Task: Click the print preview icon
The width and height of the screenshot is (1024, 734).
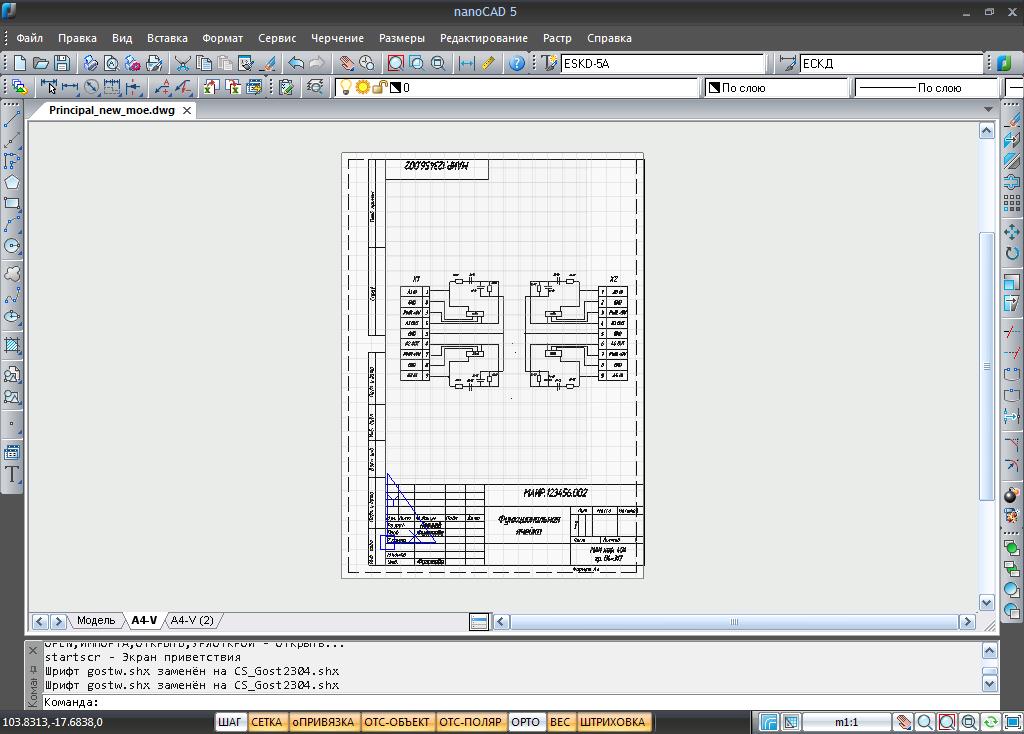Action: [x=112, y=63]
